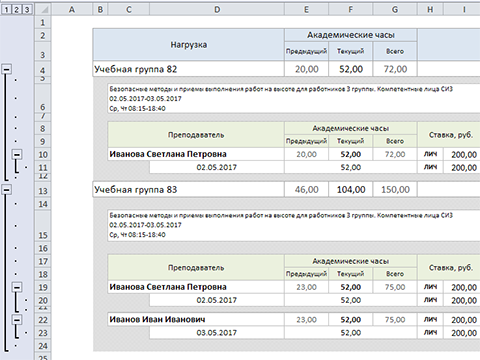The height and width of the screenshot is (360, 480).
Task: Select column E header
Action: point(306,10)
